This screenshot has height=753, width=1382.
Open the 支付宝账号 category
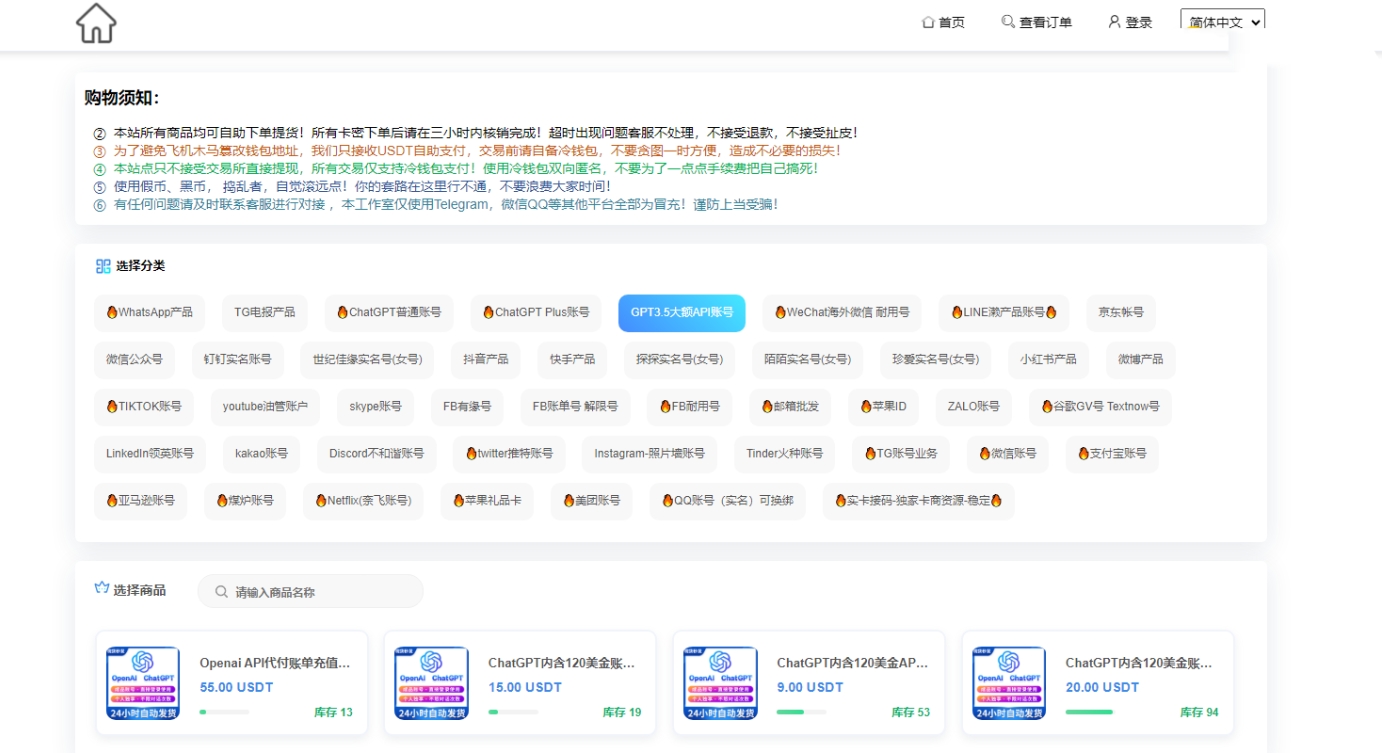click(x=1112, y=454)
